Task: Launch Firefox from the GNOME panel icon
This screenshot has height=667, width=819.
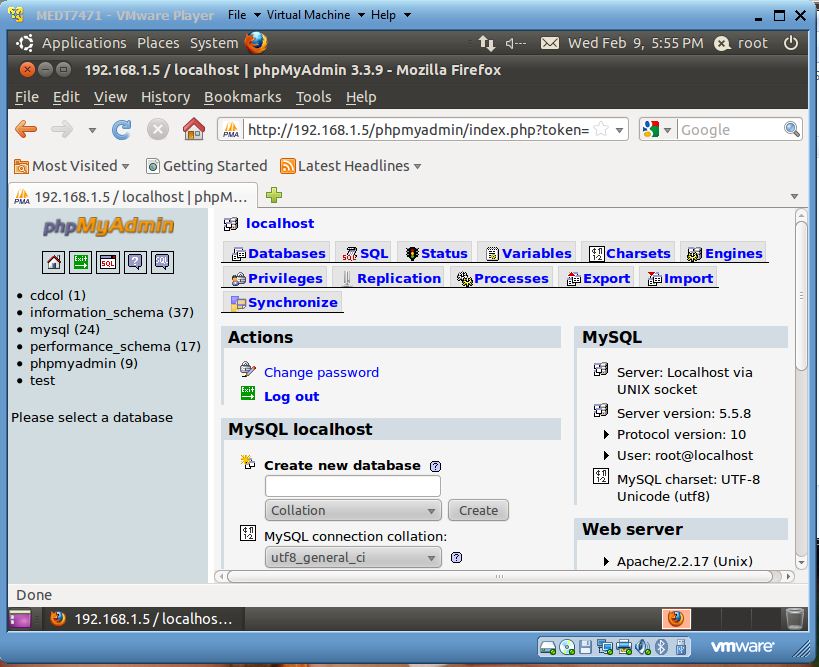Action: pyautogui.click(x=256, y=43)
